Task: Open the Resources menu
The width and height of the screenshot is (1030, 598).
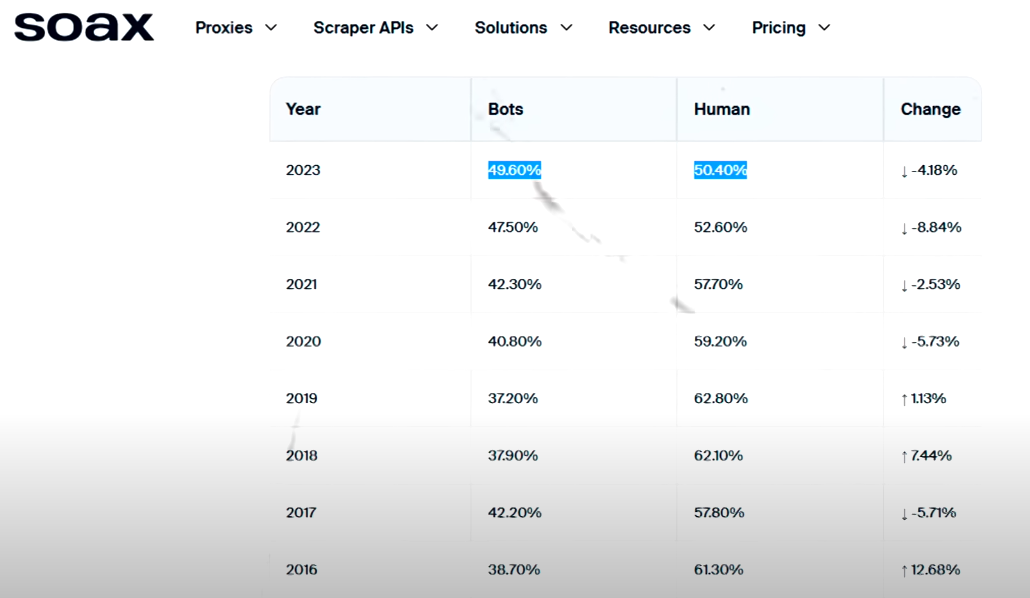Action: 649,28
